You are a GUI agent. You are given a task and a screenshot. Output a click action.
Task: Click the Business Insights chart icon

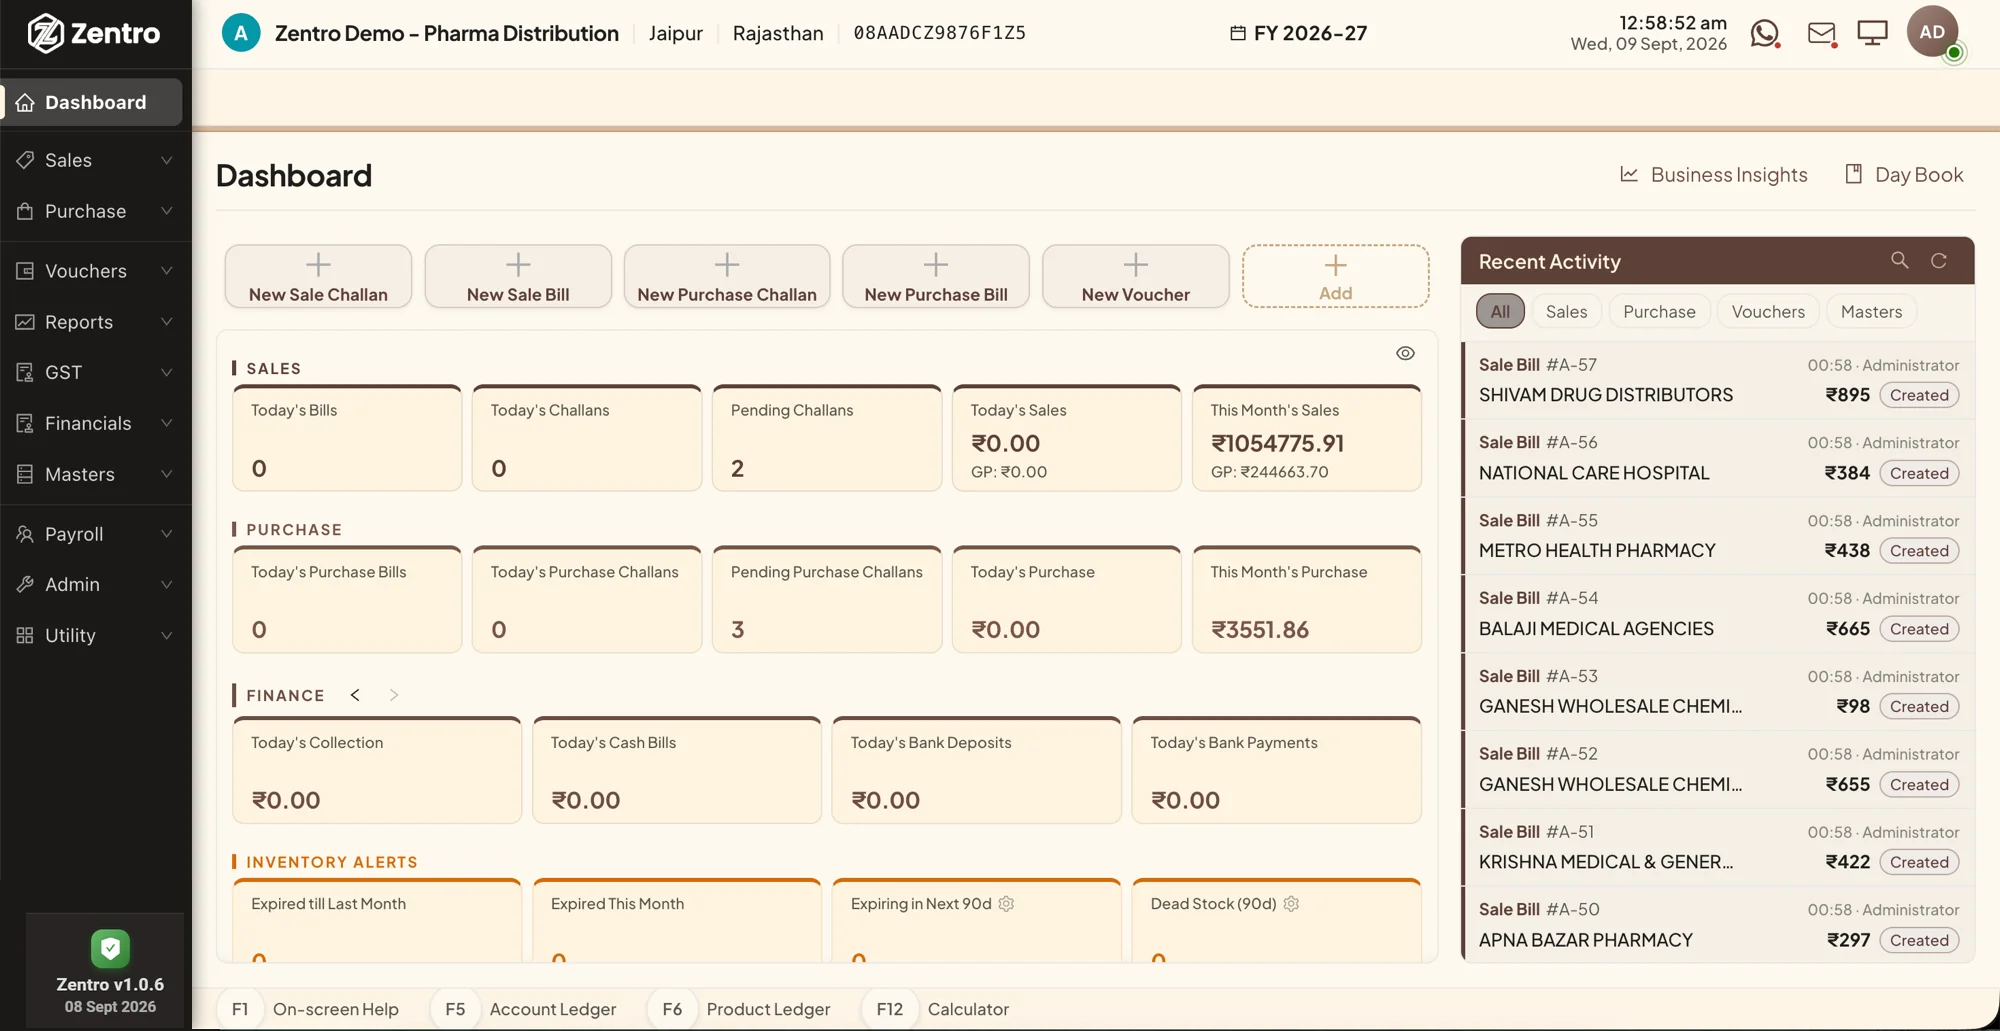click(x=1629, y=174)
